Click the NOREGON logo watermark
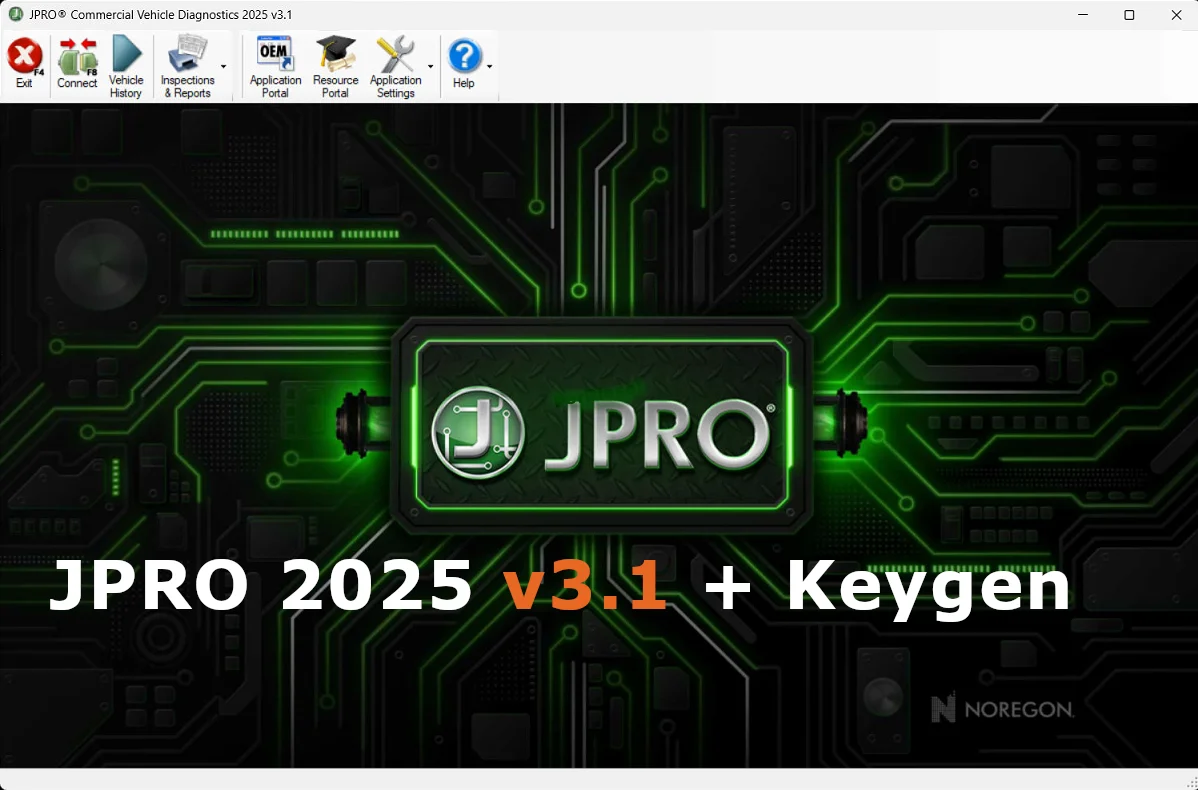Viewport: 1198px width, 790px height. [x=1003, y=709]
